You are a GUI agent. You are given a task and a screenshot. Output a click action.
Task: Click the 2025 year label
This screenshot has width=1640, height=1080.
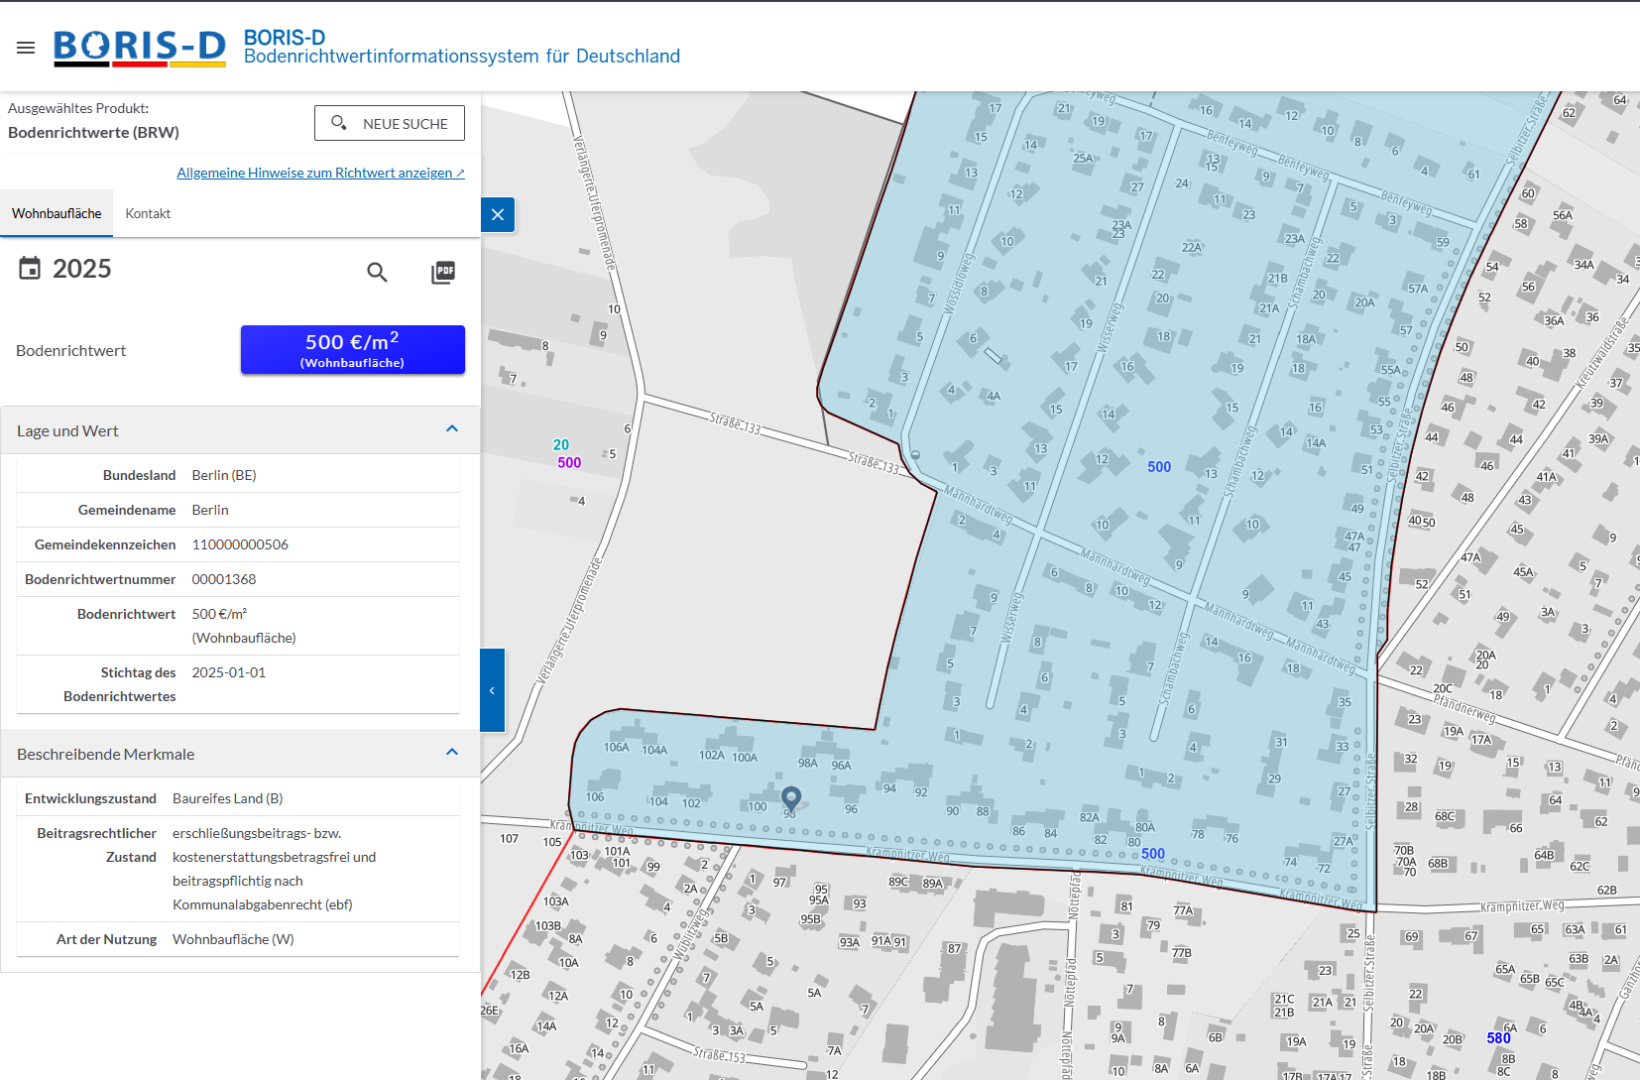(82, 269)
